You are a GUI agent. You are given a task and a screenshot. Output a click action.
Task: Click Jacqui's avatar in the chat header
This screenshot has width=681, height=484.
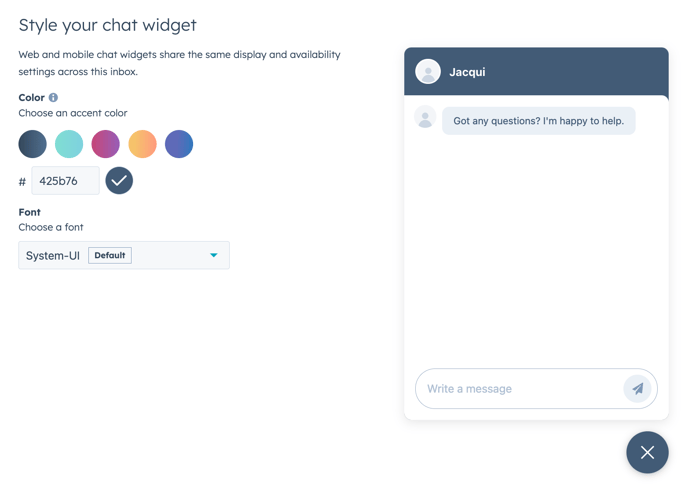428,71
